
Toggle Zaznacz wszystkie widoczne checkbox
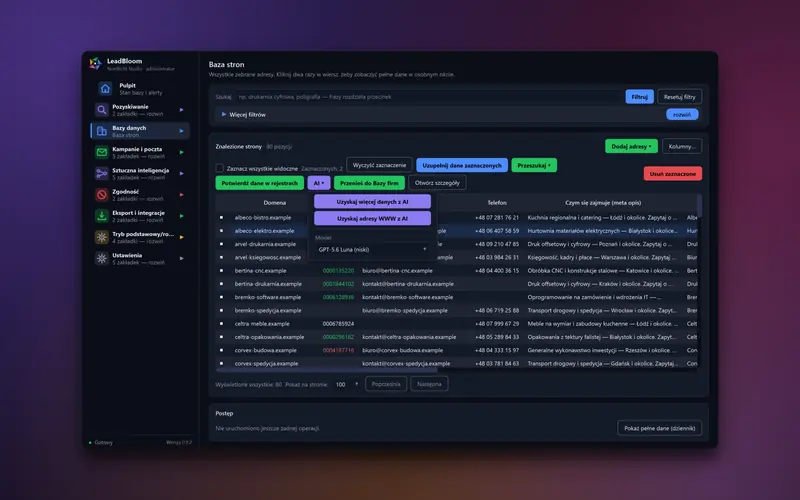219,168
